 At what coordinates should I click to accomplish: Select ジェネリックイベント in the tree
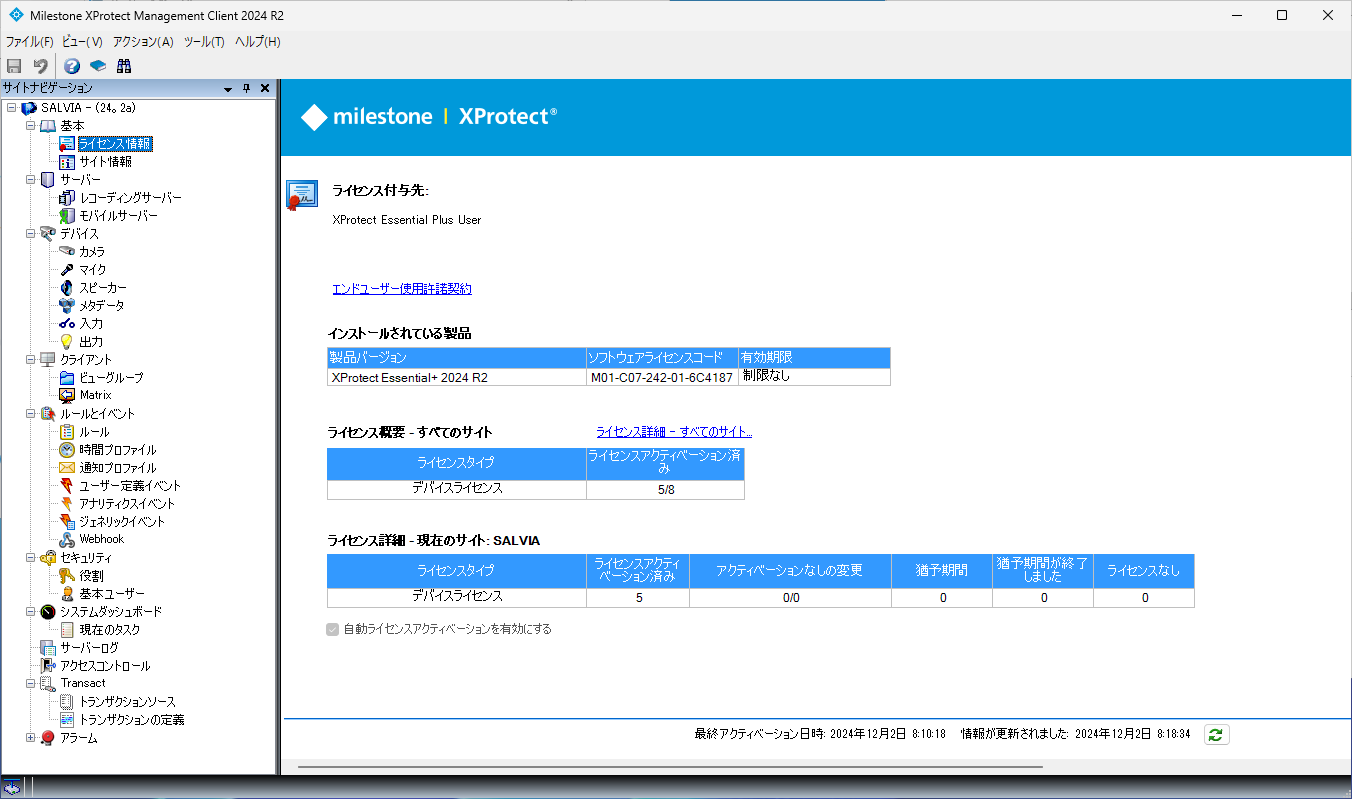click(x=122, y=522)
